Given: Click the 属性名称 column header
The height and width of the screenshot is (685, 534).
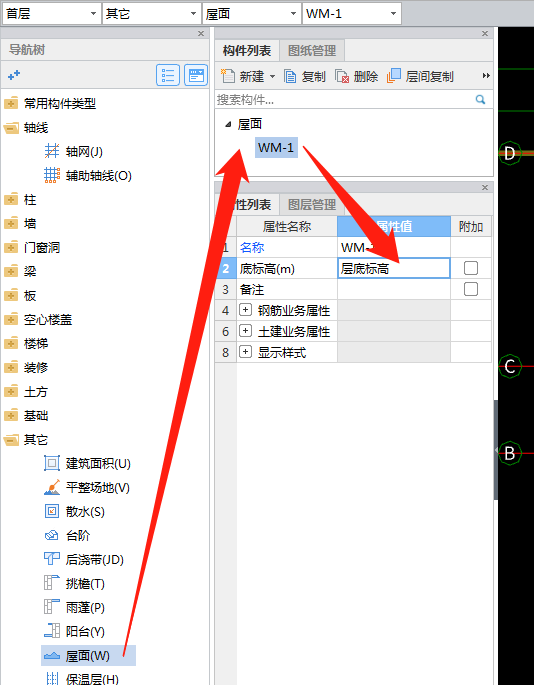Looking at the screenshot, I should [287, 226].
